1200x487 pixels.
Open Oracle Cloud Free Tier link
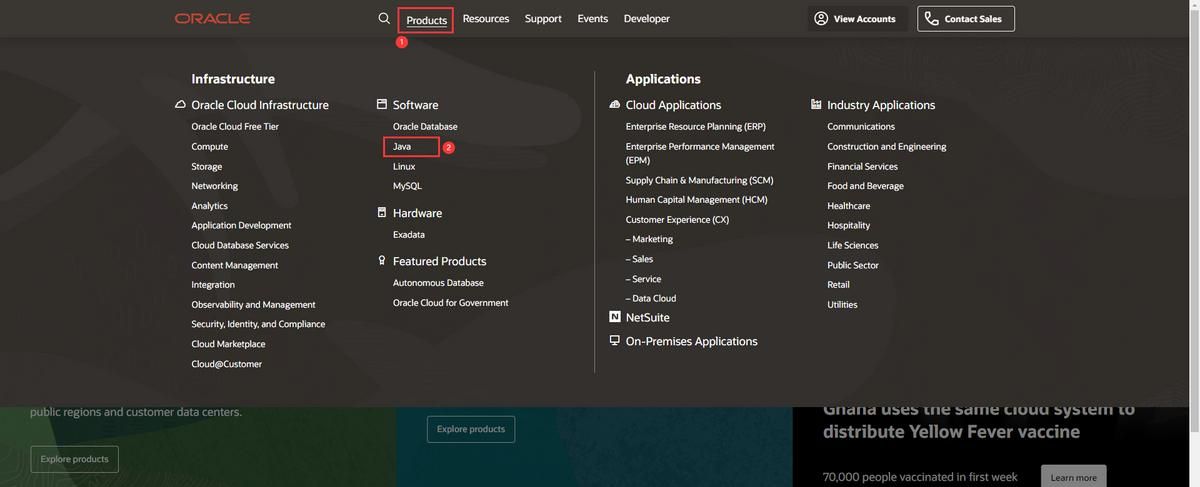pyautogui.click(x=235, y=127)
